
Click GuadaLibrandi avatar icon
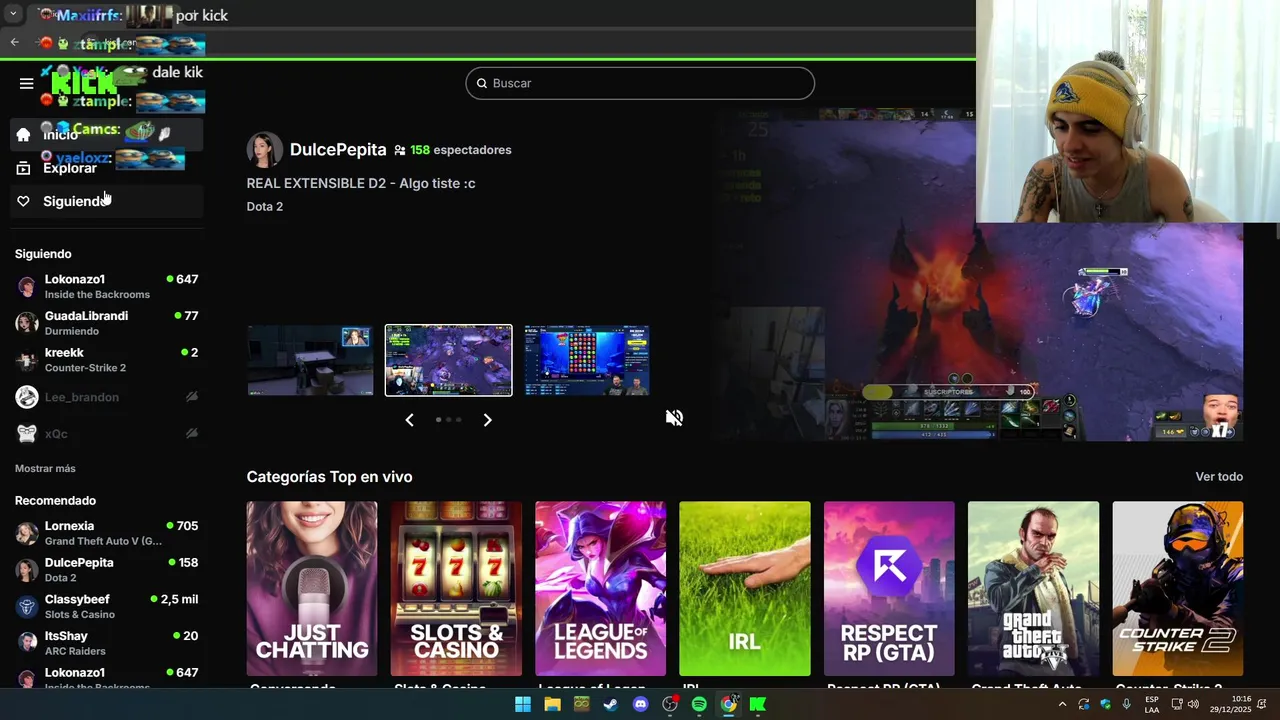coord(27,323)
